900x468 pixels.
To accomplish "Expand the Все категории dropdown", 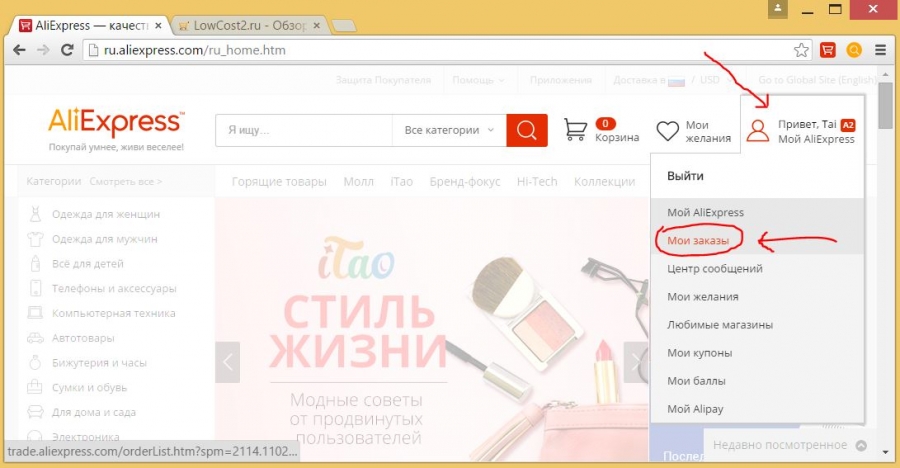I will click(x=449, y=130).
